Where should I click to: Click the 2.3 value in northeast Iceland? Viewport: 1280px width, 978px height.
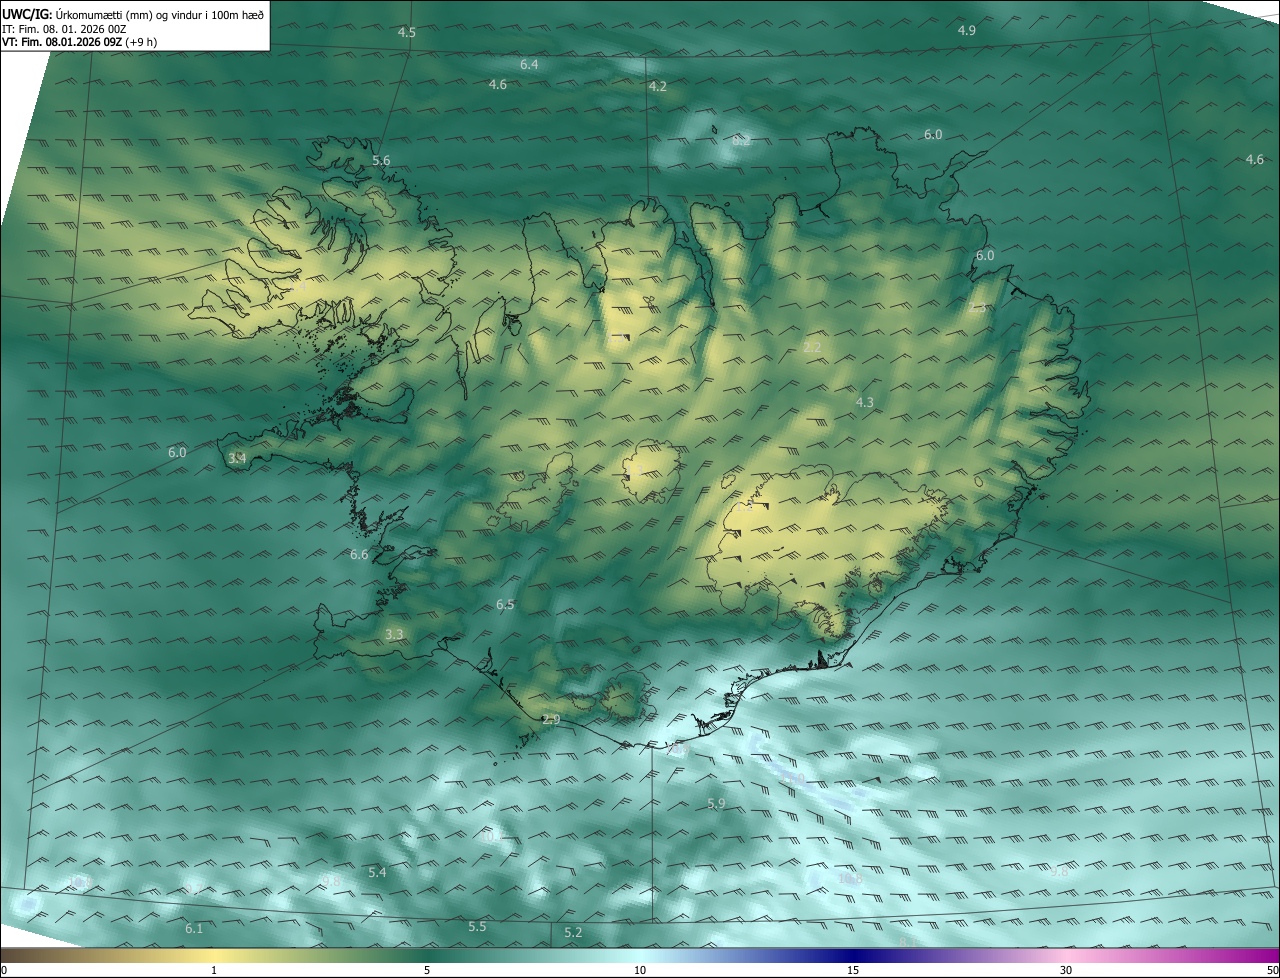978,308
